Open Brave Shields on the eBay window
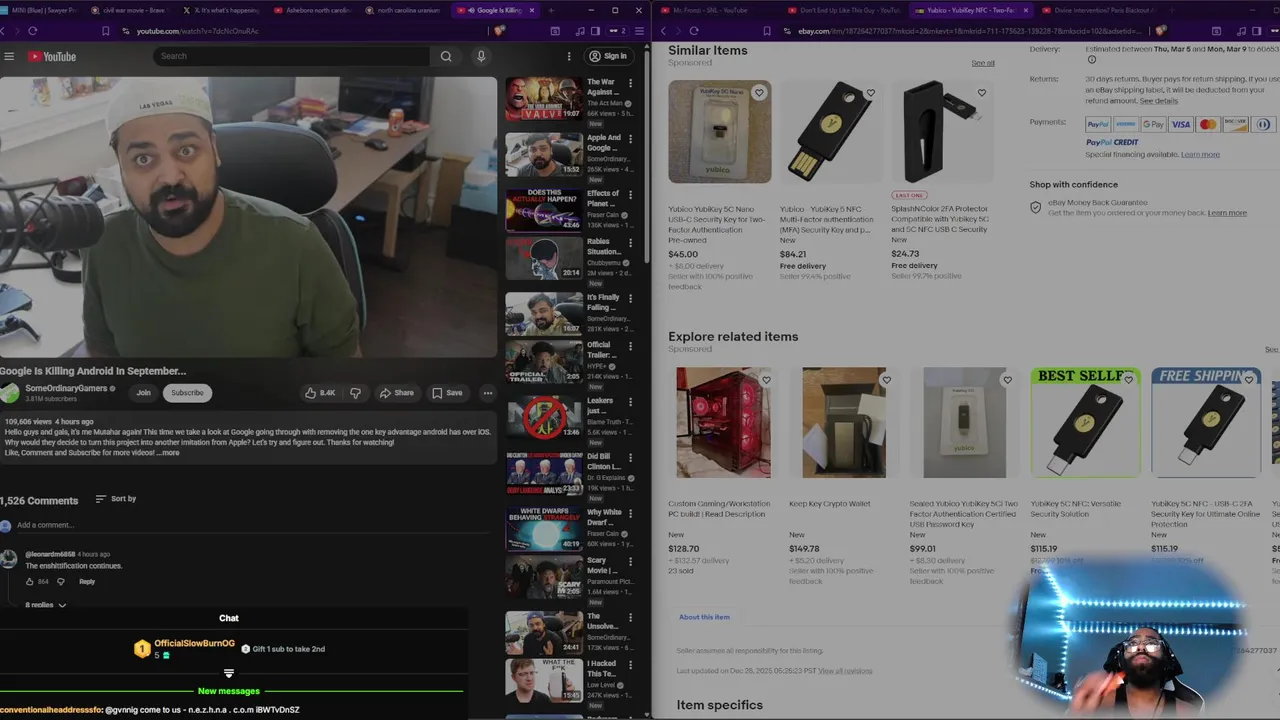The image size is (1280, 720). (1161, 31)
